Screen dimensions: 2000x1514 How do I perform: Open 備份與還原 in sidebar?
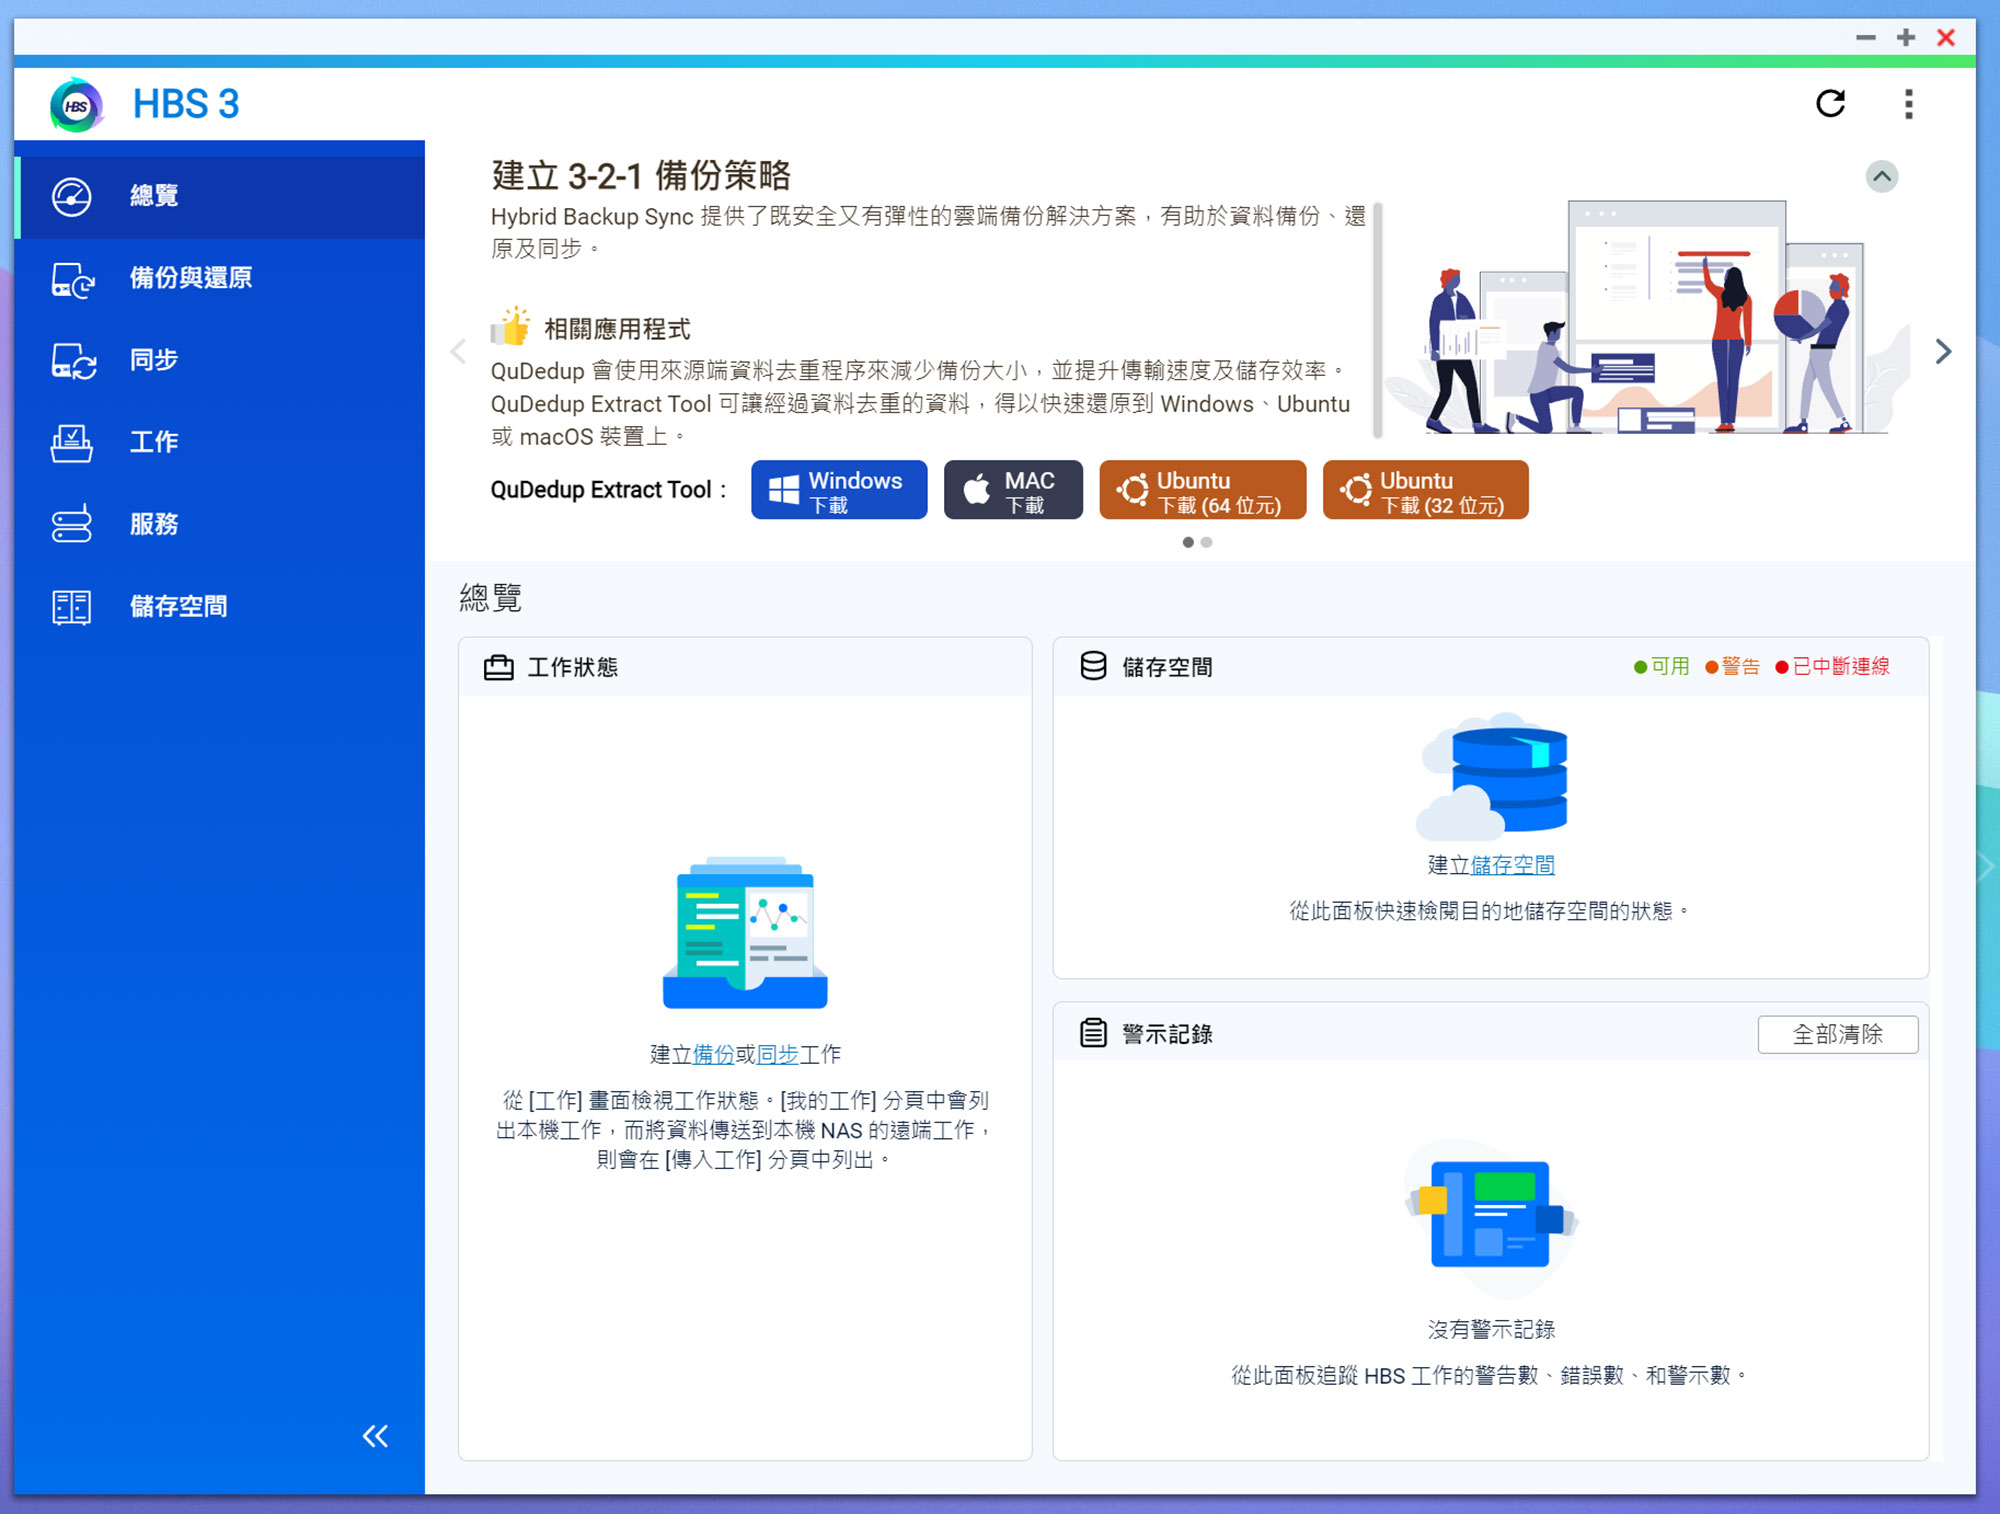click(x=220, y=278)
